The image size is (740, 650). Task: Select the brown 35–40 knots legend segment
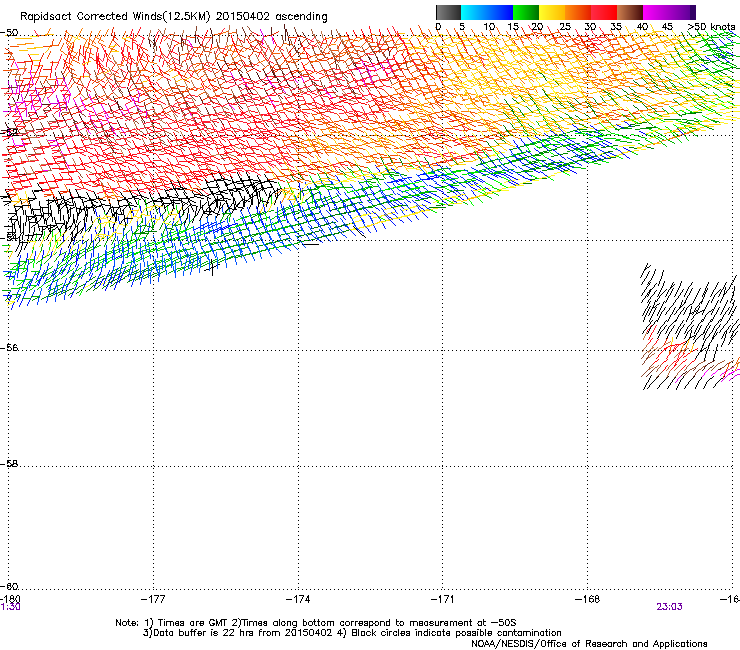[630, 12]
